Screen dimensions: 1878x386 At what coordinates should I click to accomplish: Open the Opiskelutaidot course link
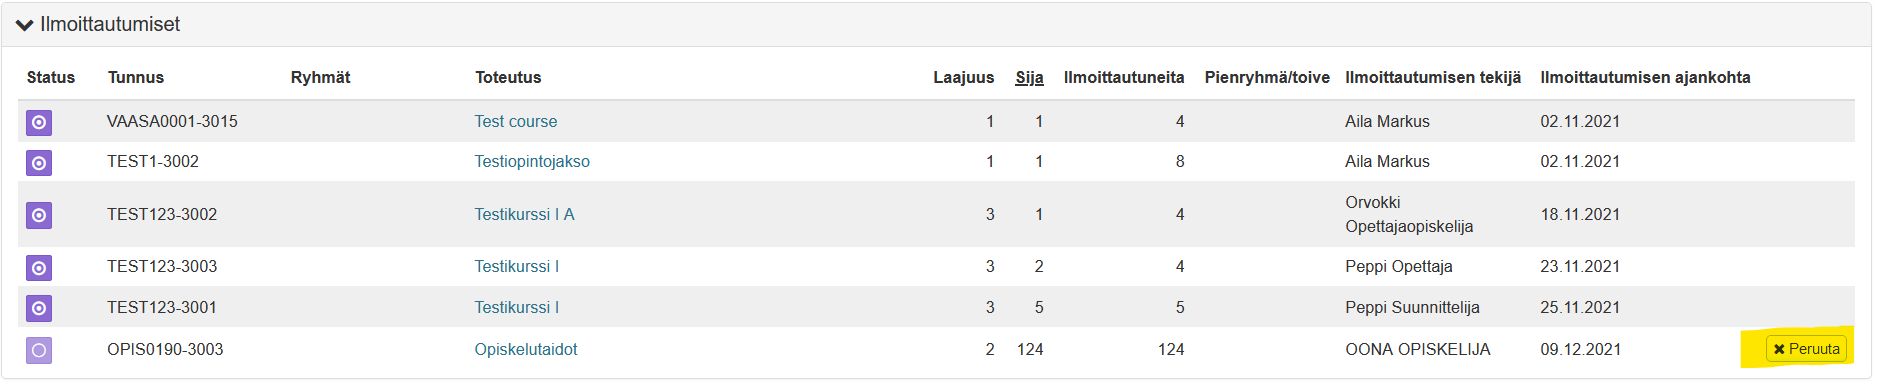pyautogui.click(x=526, y=349)
